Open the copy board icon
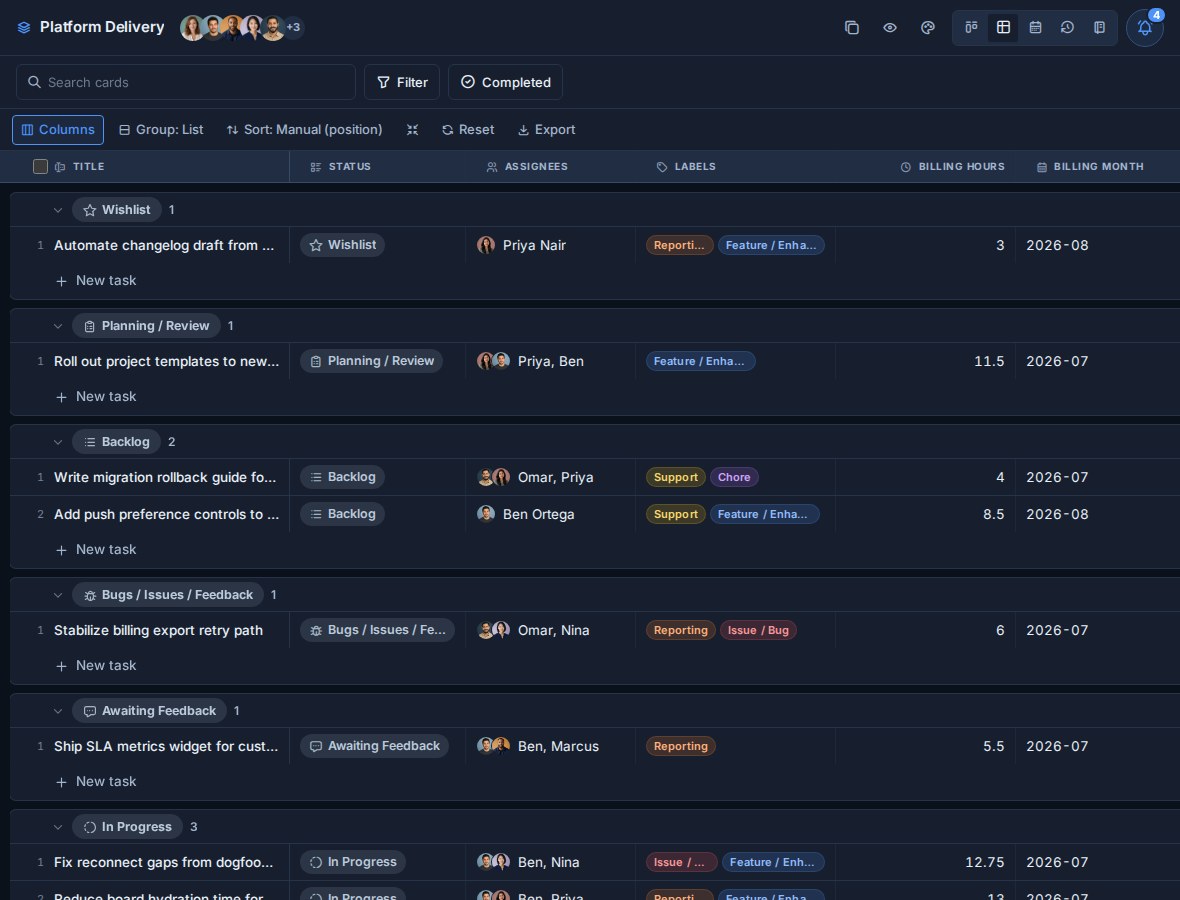The height and width of the screenshot is (900, 1180). [x=852, y=28]
